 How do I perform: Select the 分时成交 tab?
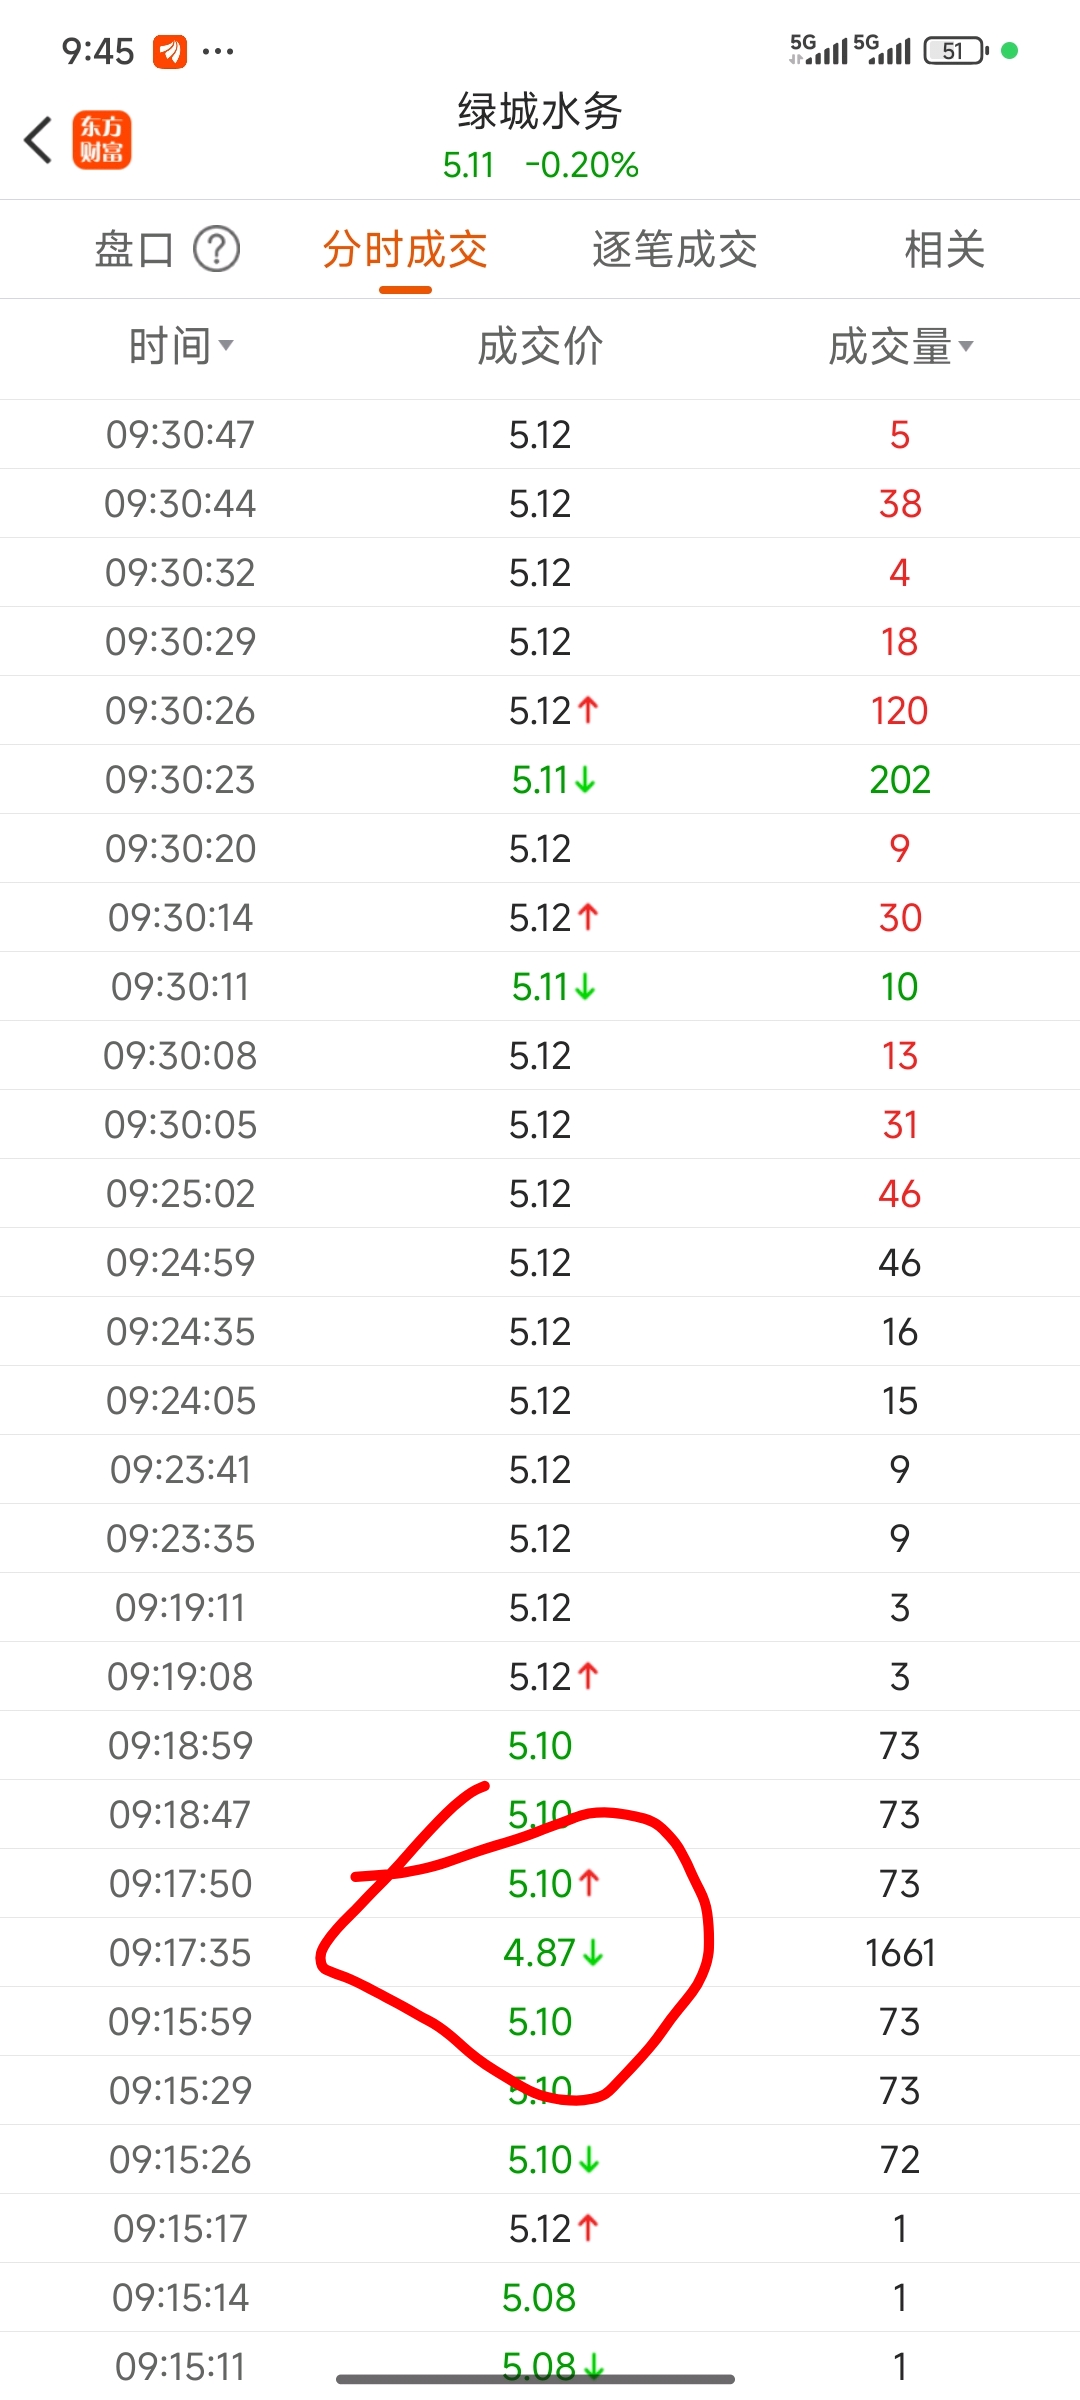click(405, 249)
